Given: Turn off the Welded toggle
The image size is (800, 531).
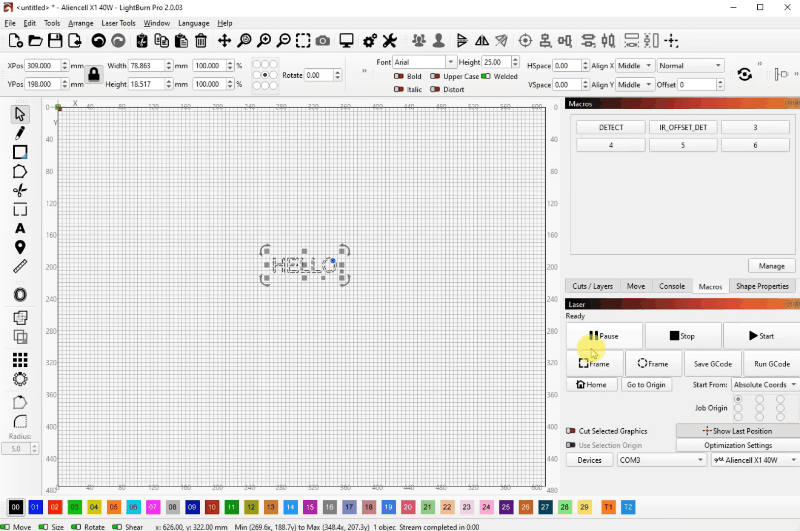Looking at the screenshot, I should tap(486, 76).
